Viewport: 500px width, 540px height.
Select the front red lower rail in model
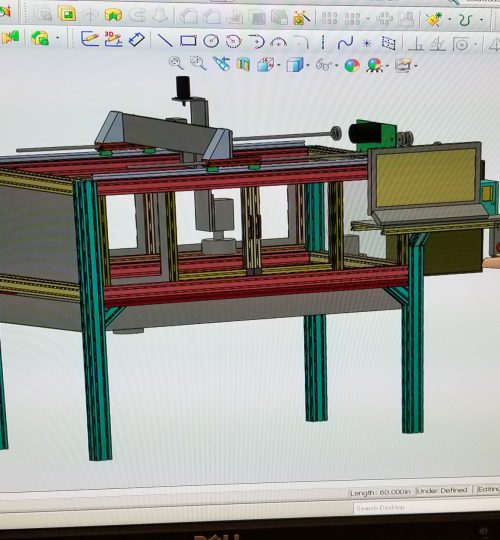tap(256, 285)
